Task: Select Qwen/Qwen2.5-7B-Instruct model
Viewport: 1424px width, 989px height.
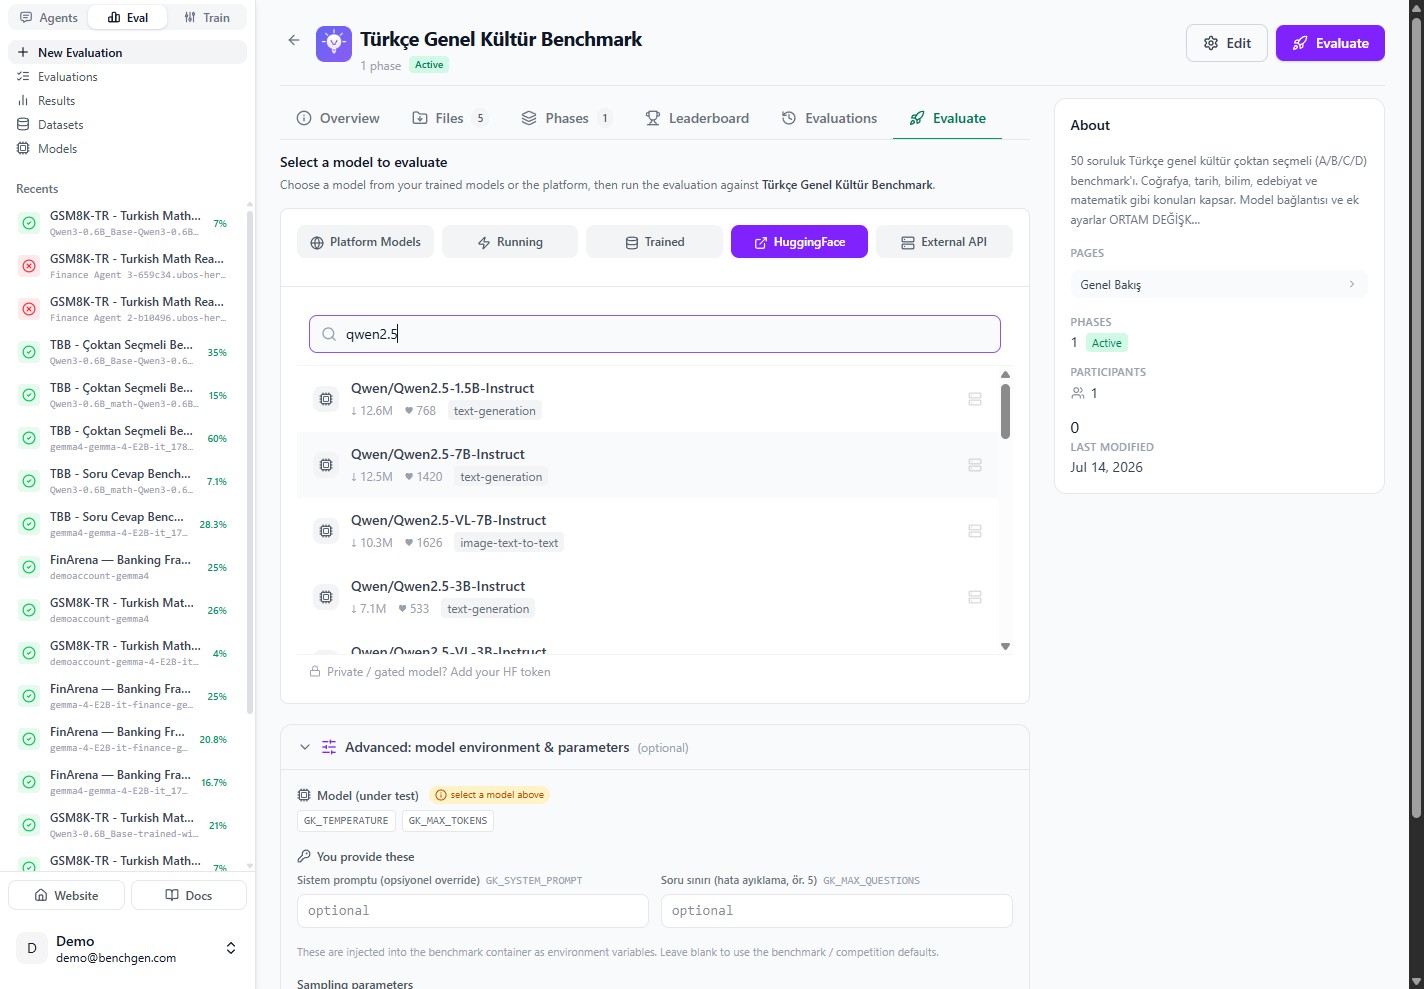Action: tap(647, 465)
